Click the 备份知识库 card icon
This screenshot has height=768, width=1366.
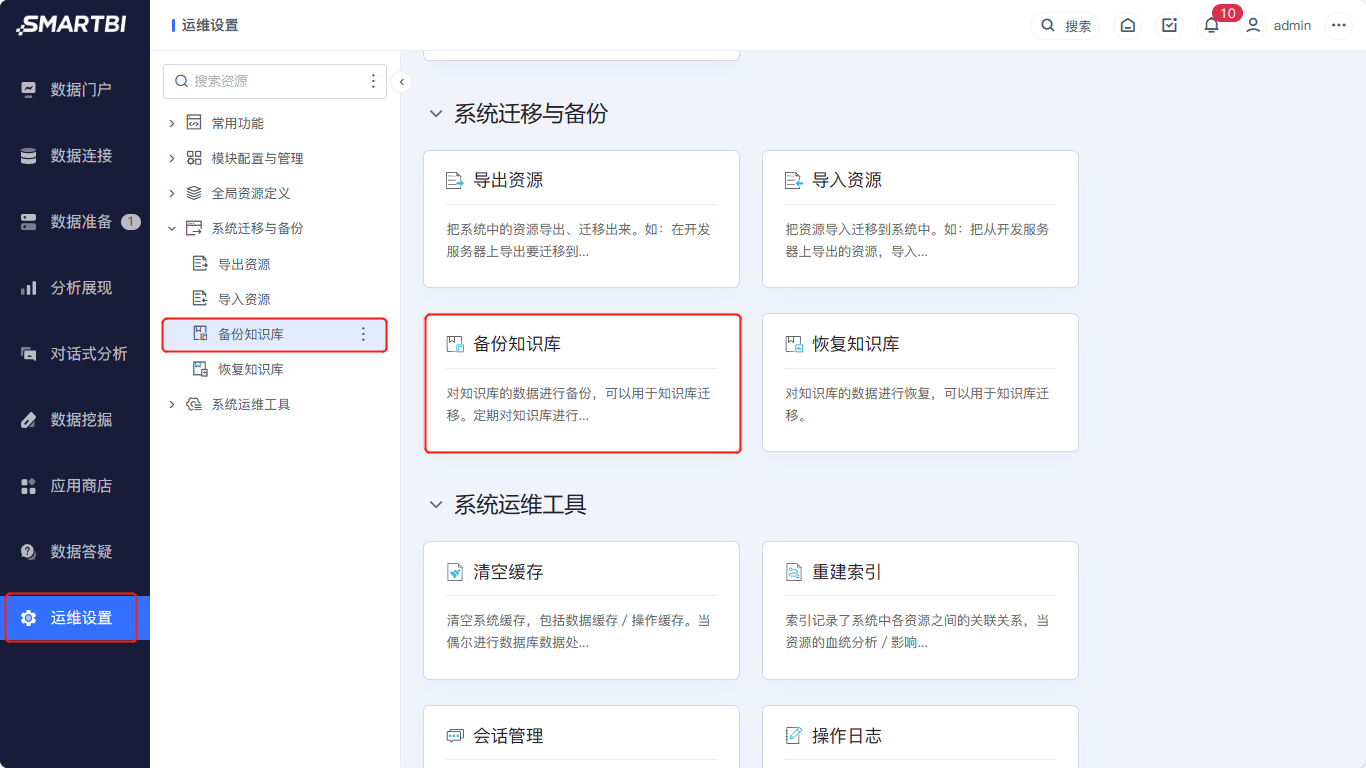(455, 344)
